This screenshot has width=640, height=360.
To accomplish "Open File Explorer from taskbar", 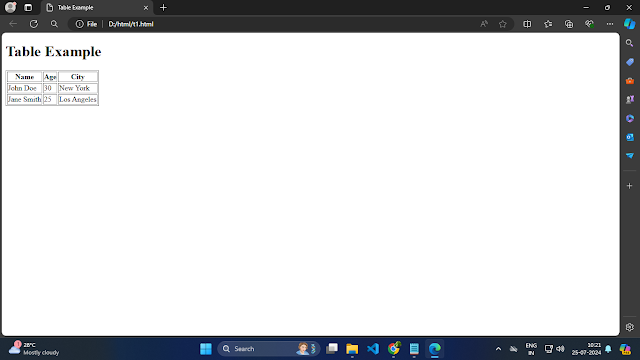I will [352, 349].
